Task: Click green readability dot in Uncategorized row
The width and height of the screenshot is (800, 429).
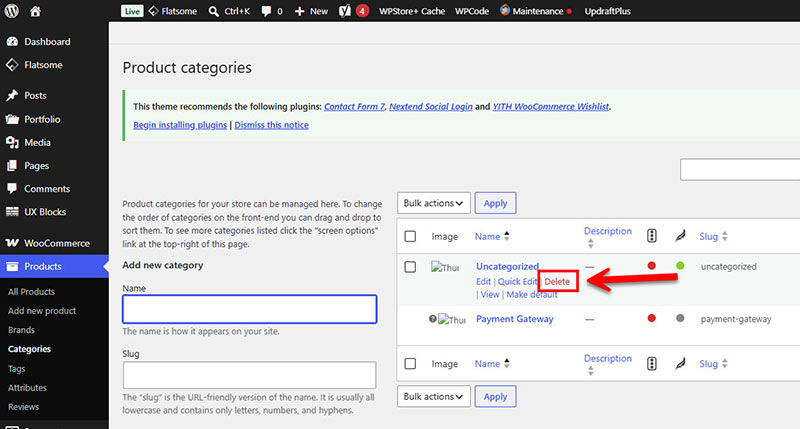Action: point(680,266)
